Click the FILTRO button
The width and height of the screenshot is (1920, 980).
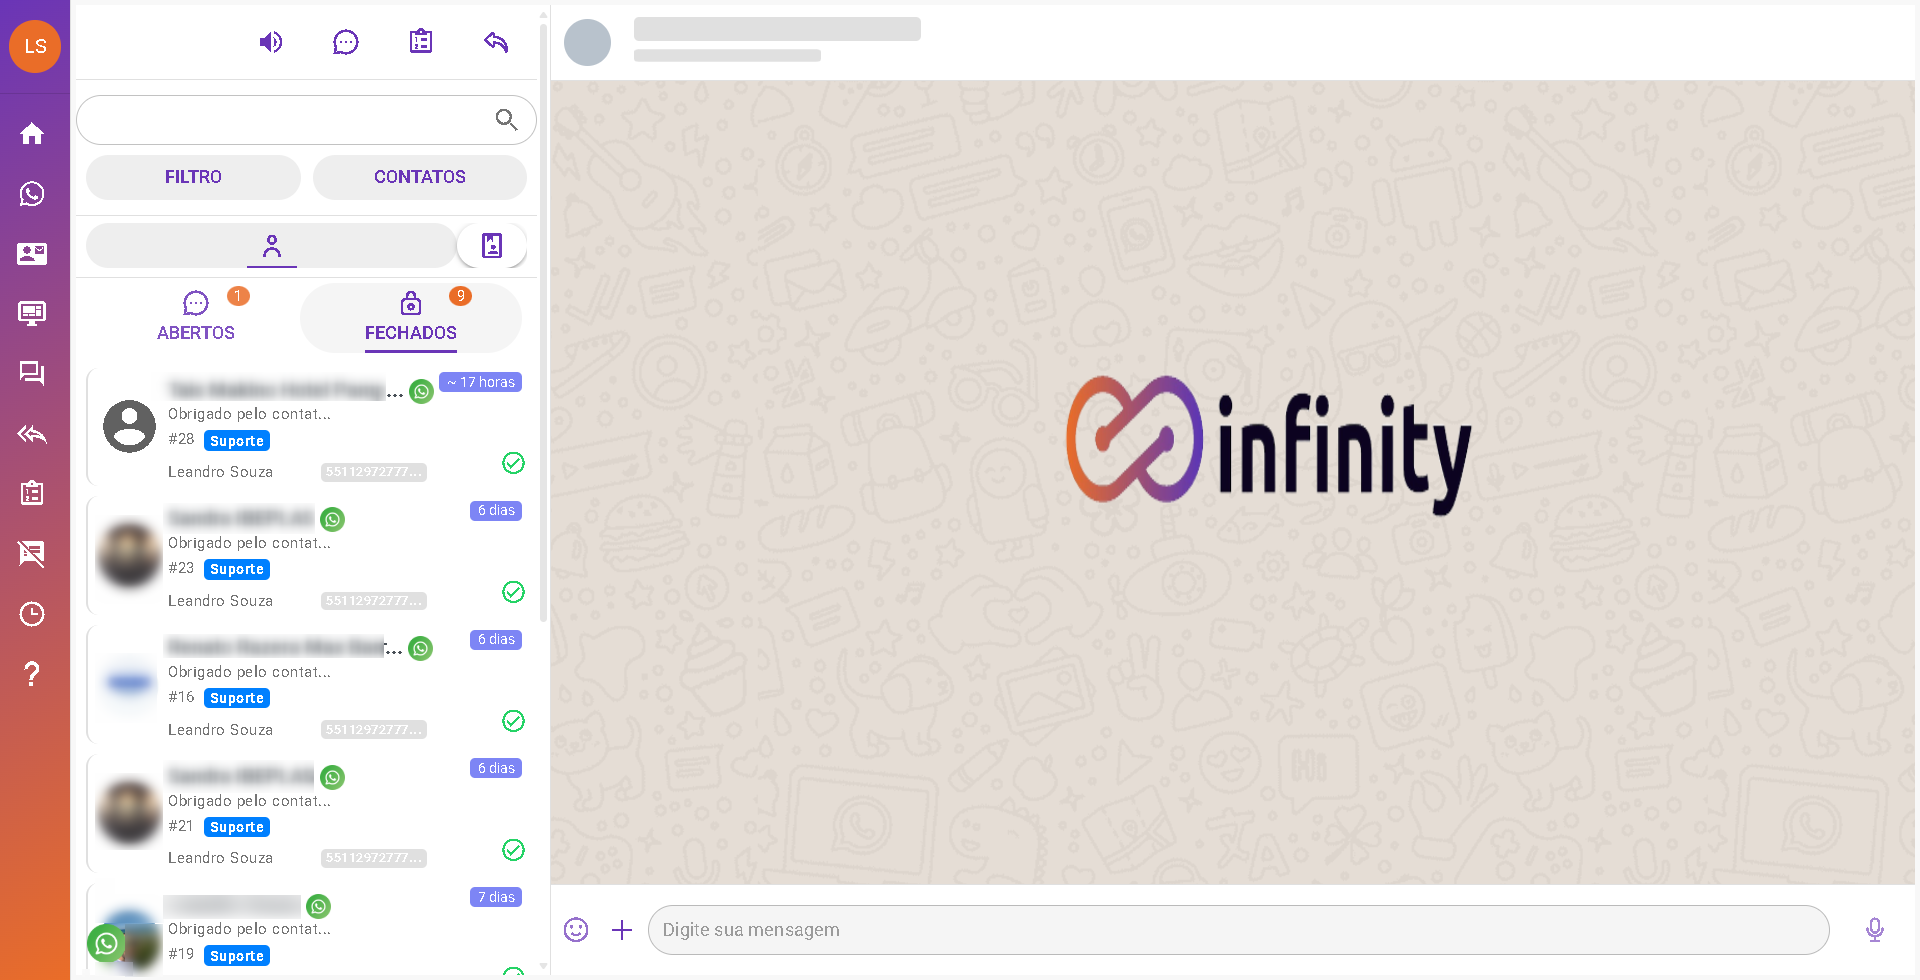(x=193, y=177)
